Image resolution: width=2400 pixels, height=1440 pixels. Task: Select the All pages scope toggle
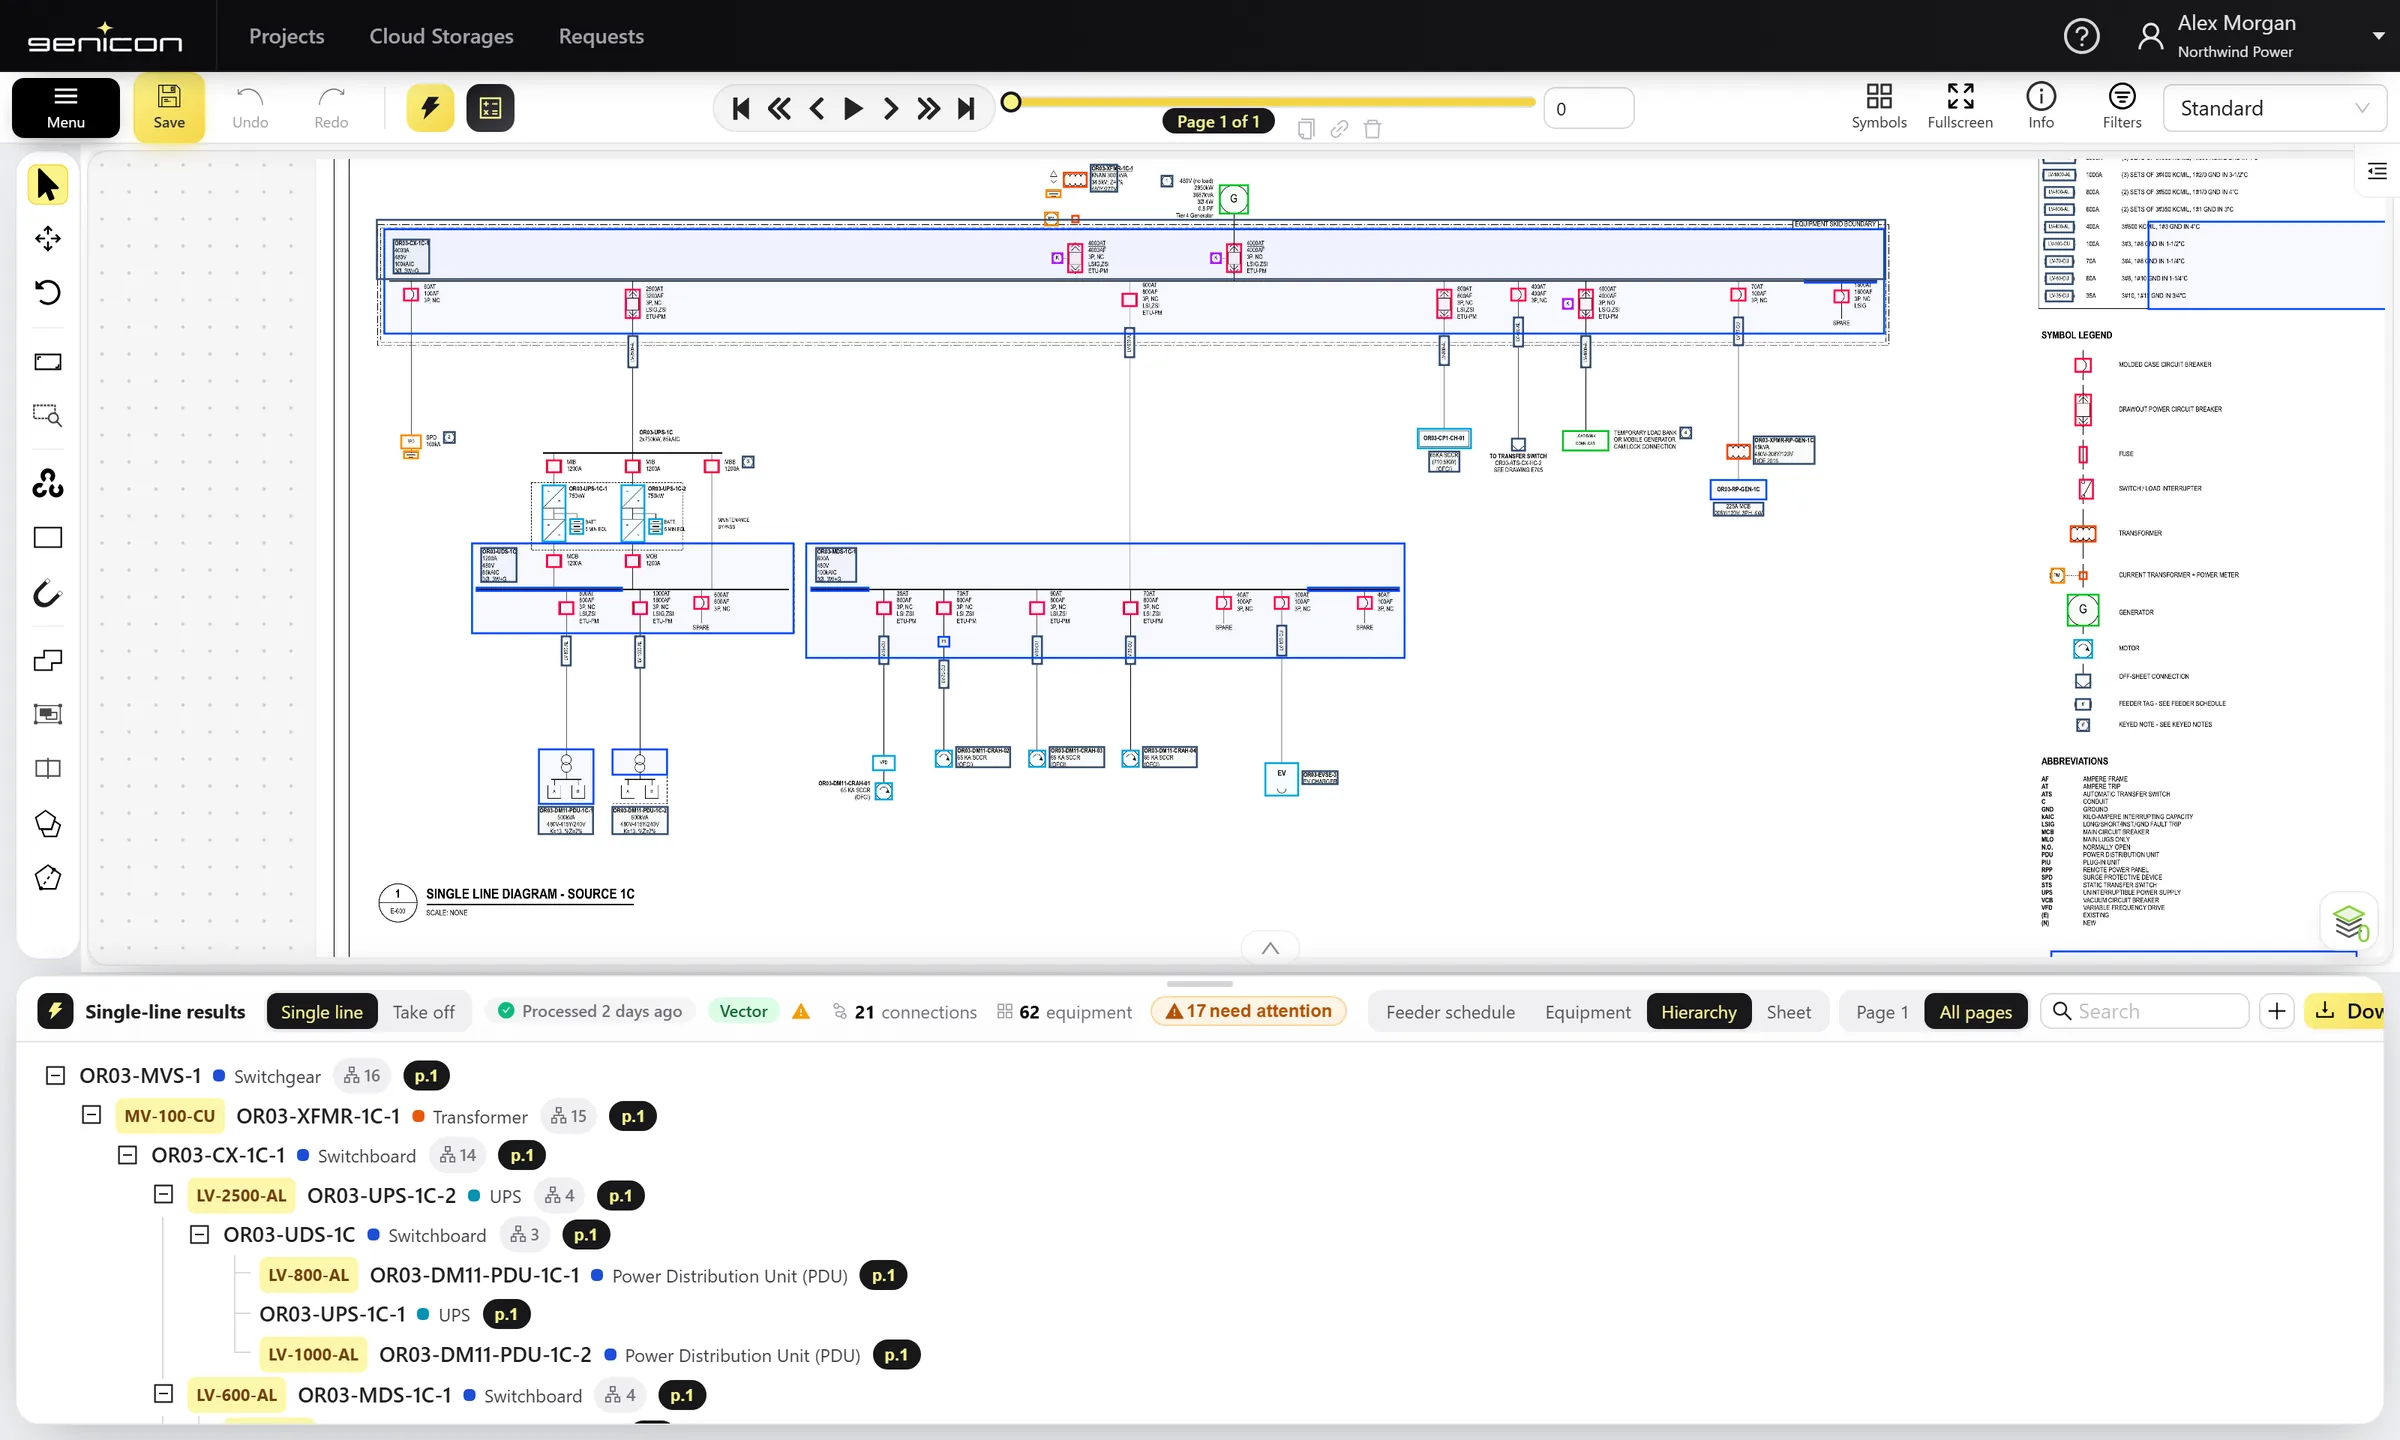click(x=1975, y=1011)
